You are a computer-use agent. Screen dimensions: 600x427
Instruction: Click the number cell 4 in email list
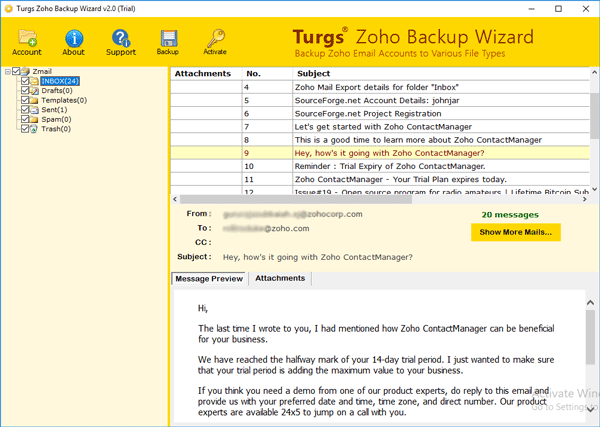tap(267, 87)
